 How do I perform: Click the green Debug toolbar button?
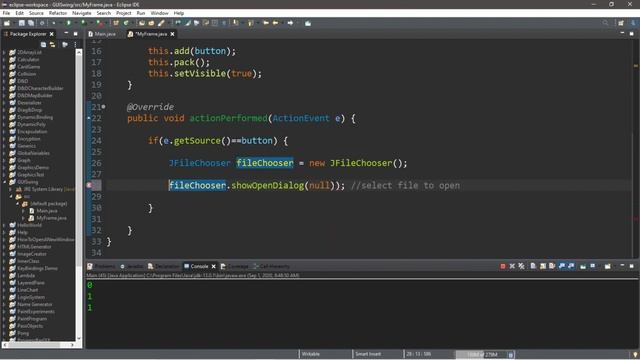53,23
